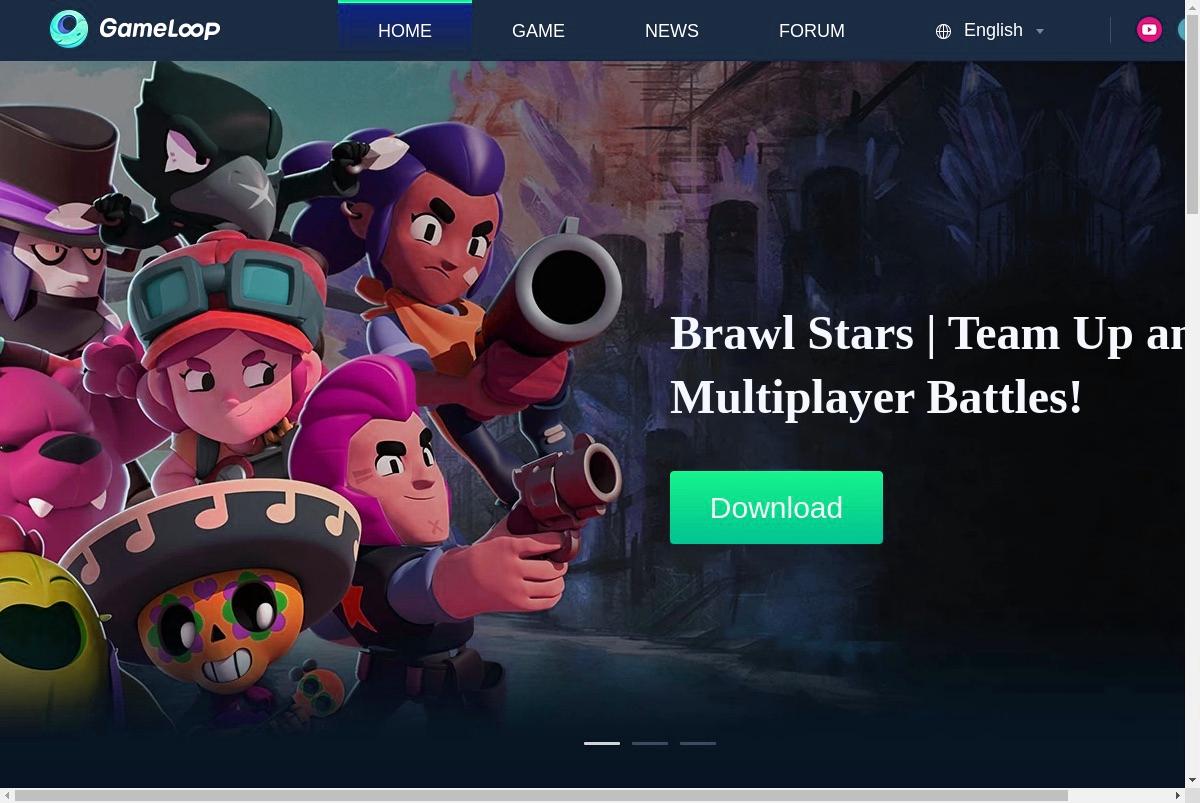Click the GameLoop logo icon
The image size is (1200, 803).
[x=69, y=29]
